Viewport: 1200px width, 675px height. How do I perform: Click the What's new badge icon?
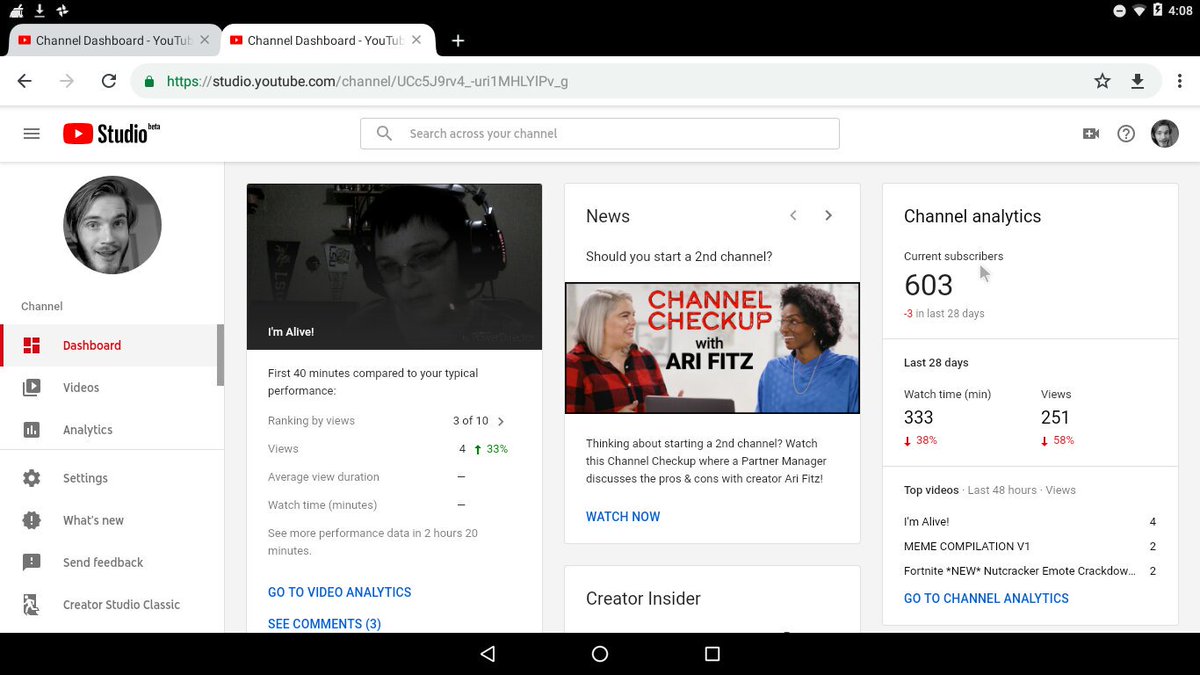32,520
